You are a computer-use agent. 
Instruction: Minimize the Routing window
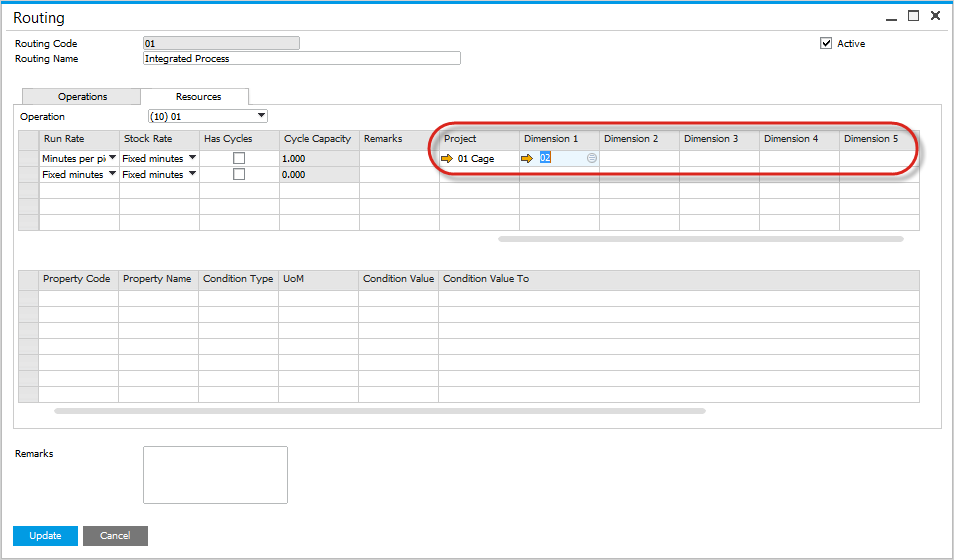pos(890,16)
